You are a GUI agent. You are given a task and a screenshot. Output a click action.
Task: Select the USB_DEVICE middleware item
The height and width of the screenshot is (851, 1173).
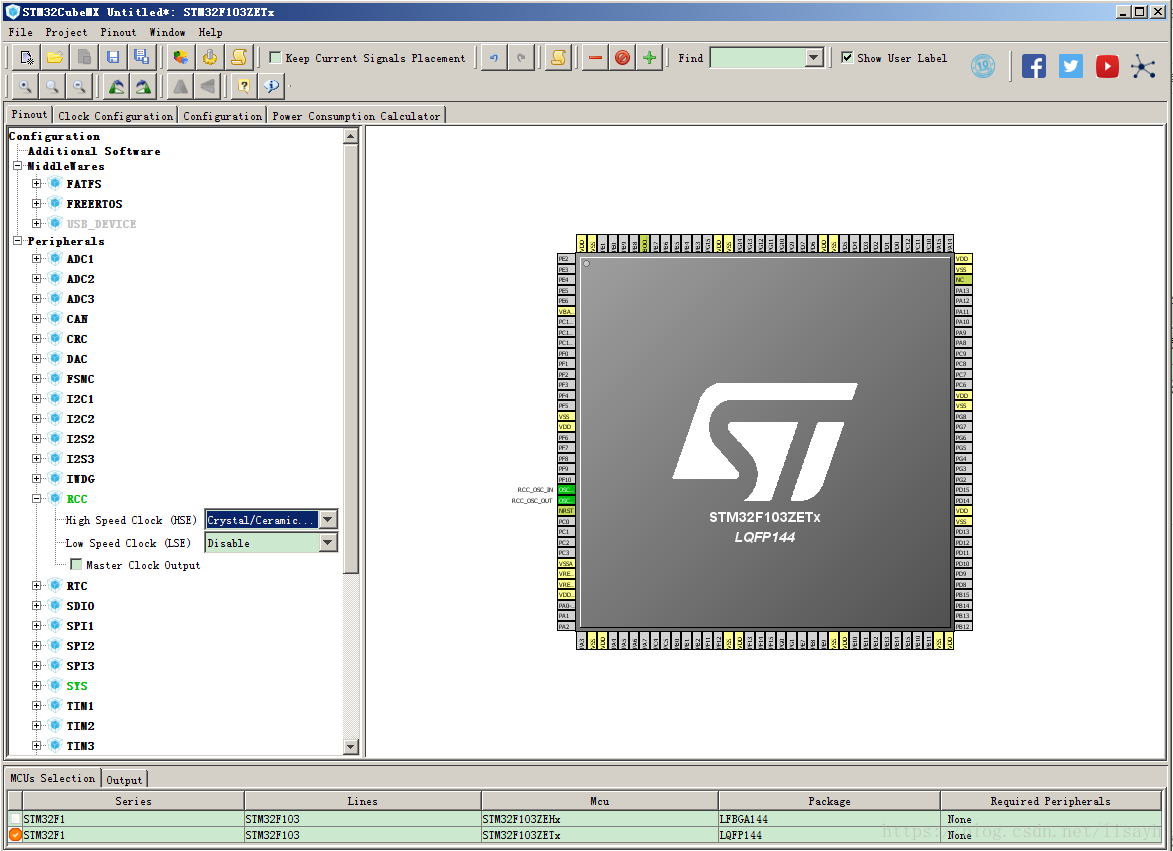click(101, 224)
